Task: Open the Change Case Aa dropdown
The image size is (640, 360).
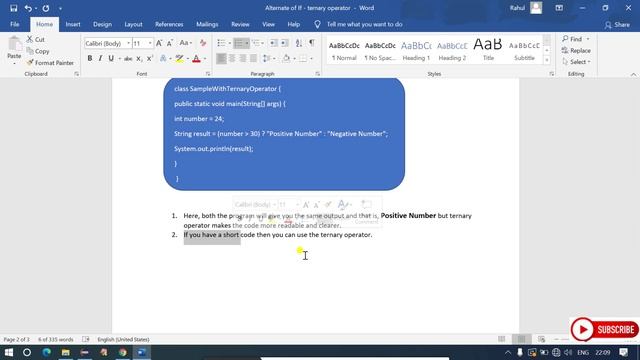Action: [186, 43]
